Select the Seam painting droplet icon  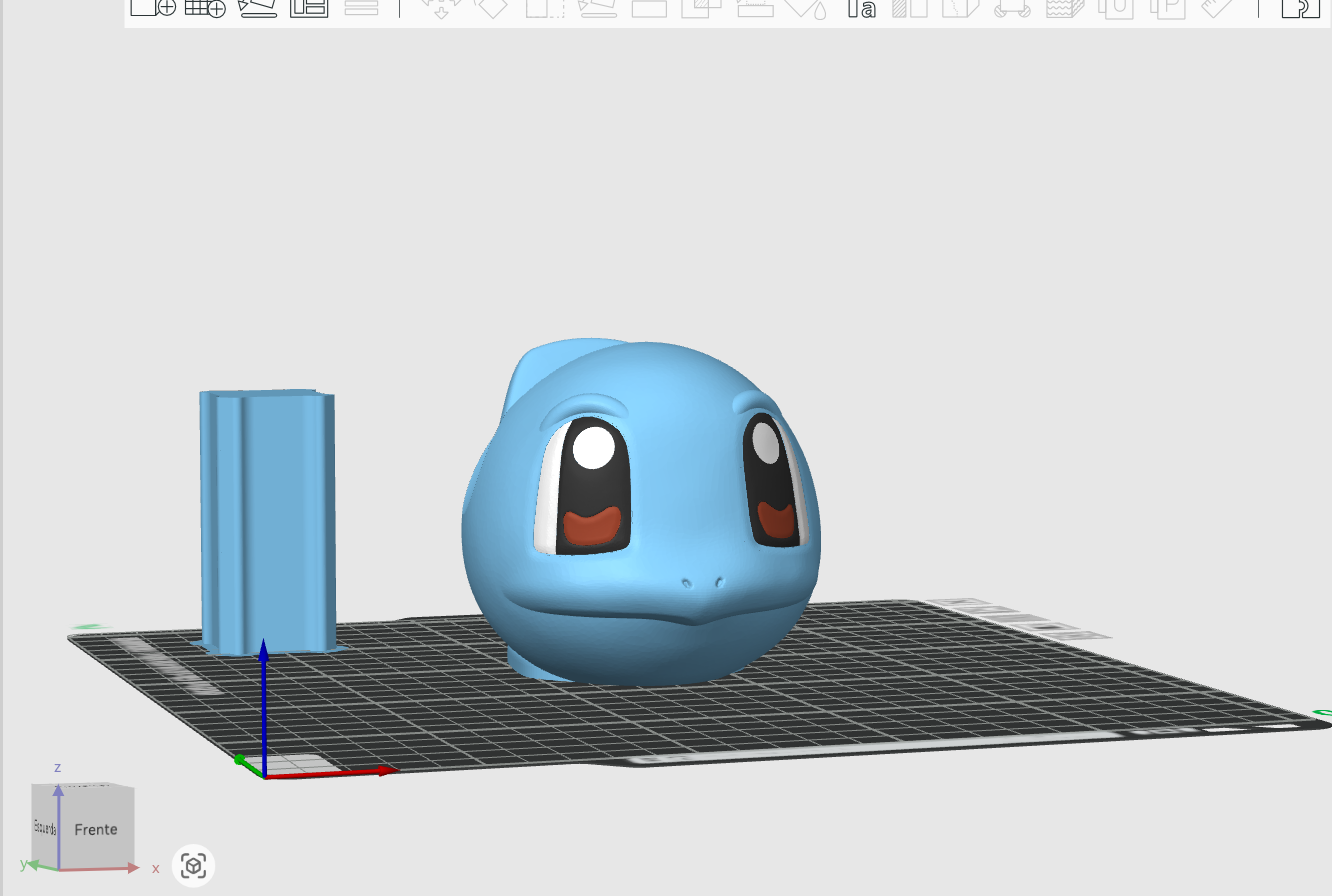point(808,7)
